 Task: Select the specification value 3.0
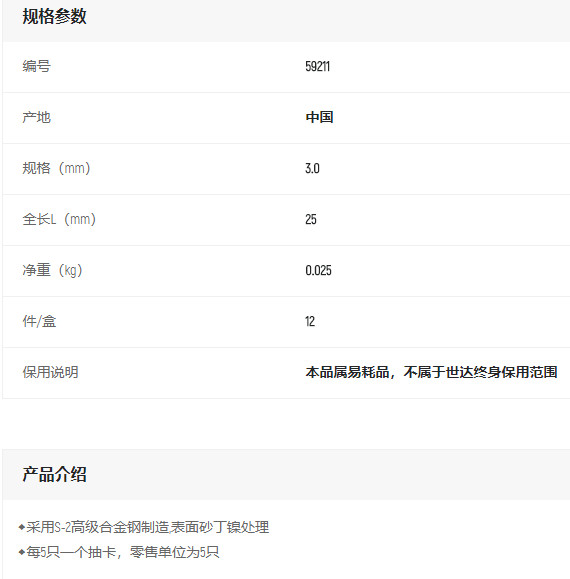(x=312, y=168)
